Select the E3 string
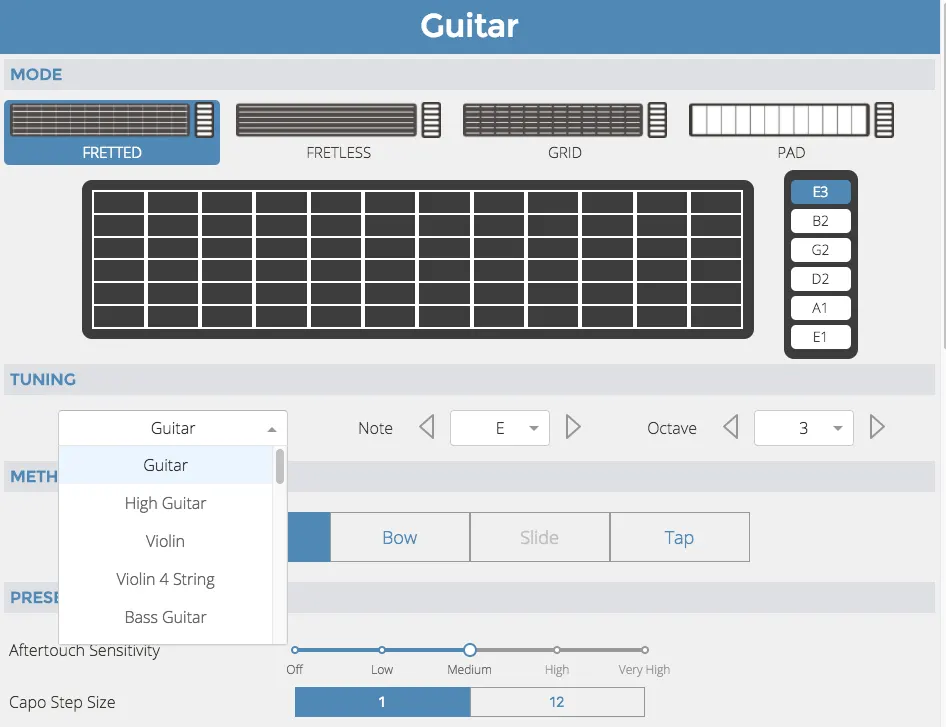This screenshot has height=727, width=946. point(821,192)
